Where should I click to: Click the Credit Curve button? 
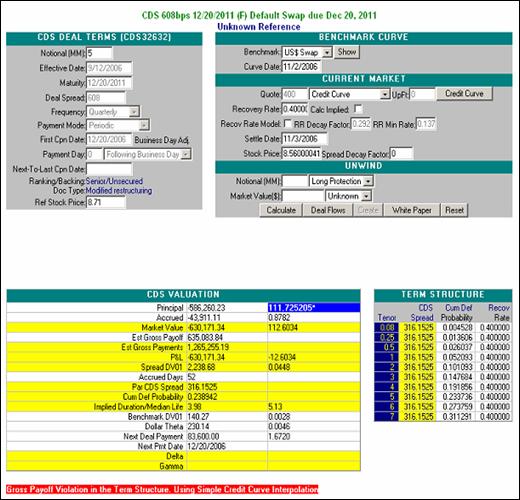(464, 94)
